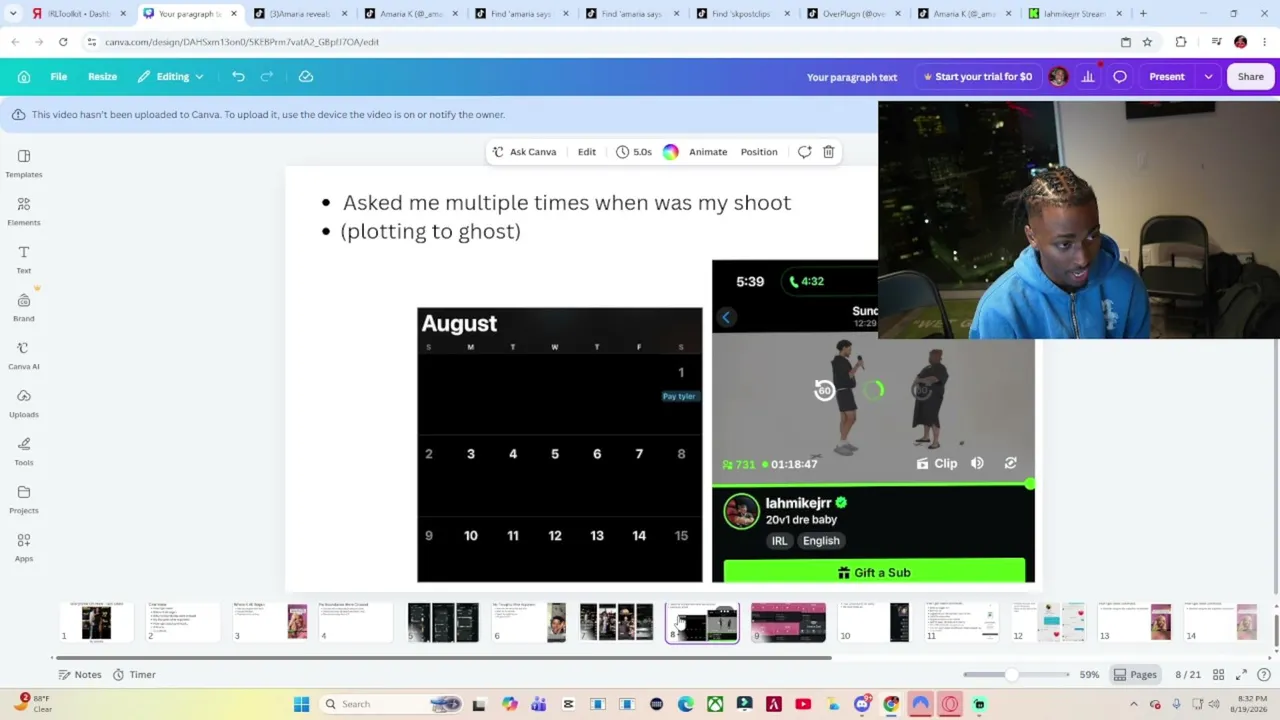This screenshot has height=720, width=1280.
Task: Expand the Editing mode dropdown
Action: click(171, 77)
